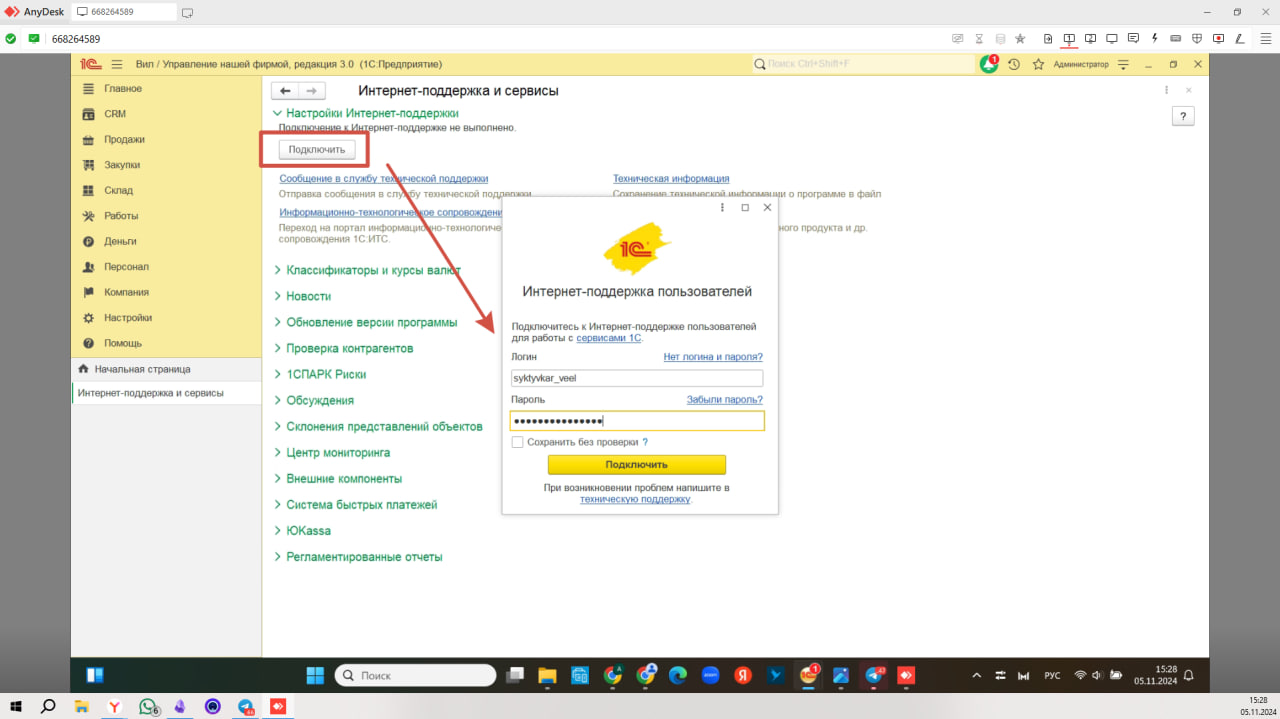This screenshot has height=719, width=1280.
Task: Open Telegram on the remote taskbar
Action: [874, 675]
